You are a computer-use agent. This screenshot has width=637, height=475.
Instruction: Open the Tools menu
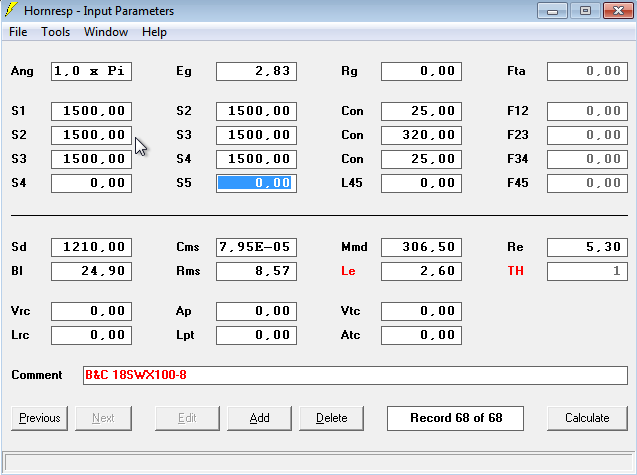click(x=55, y=32)
